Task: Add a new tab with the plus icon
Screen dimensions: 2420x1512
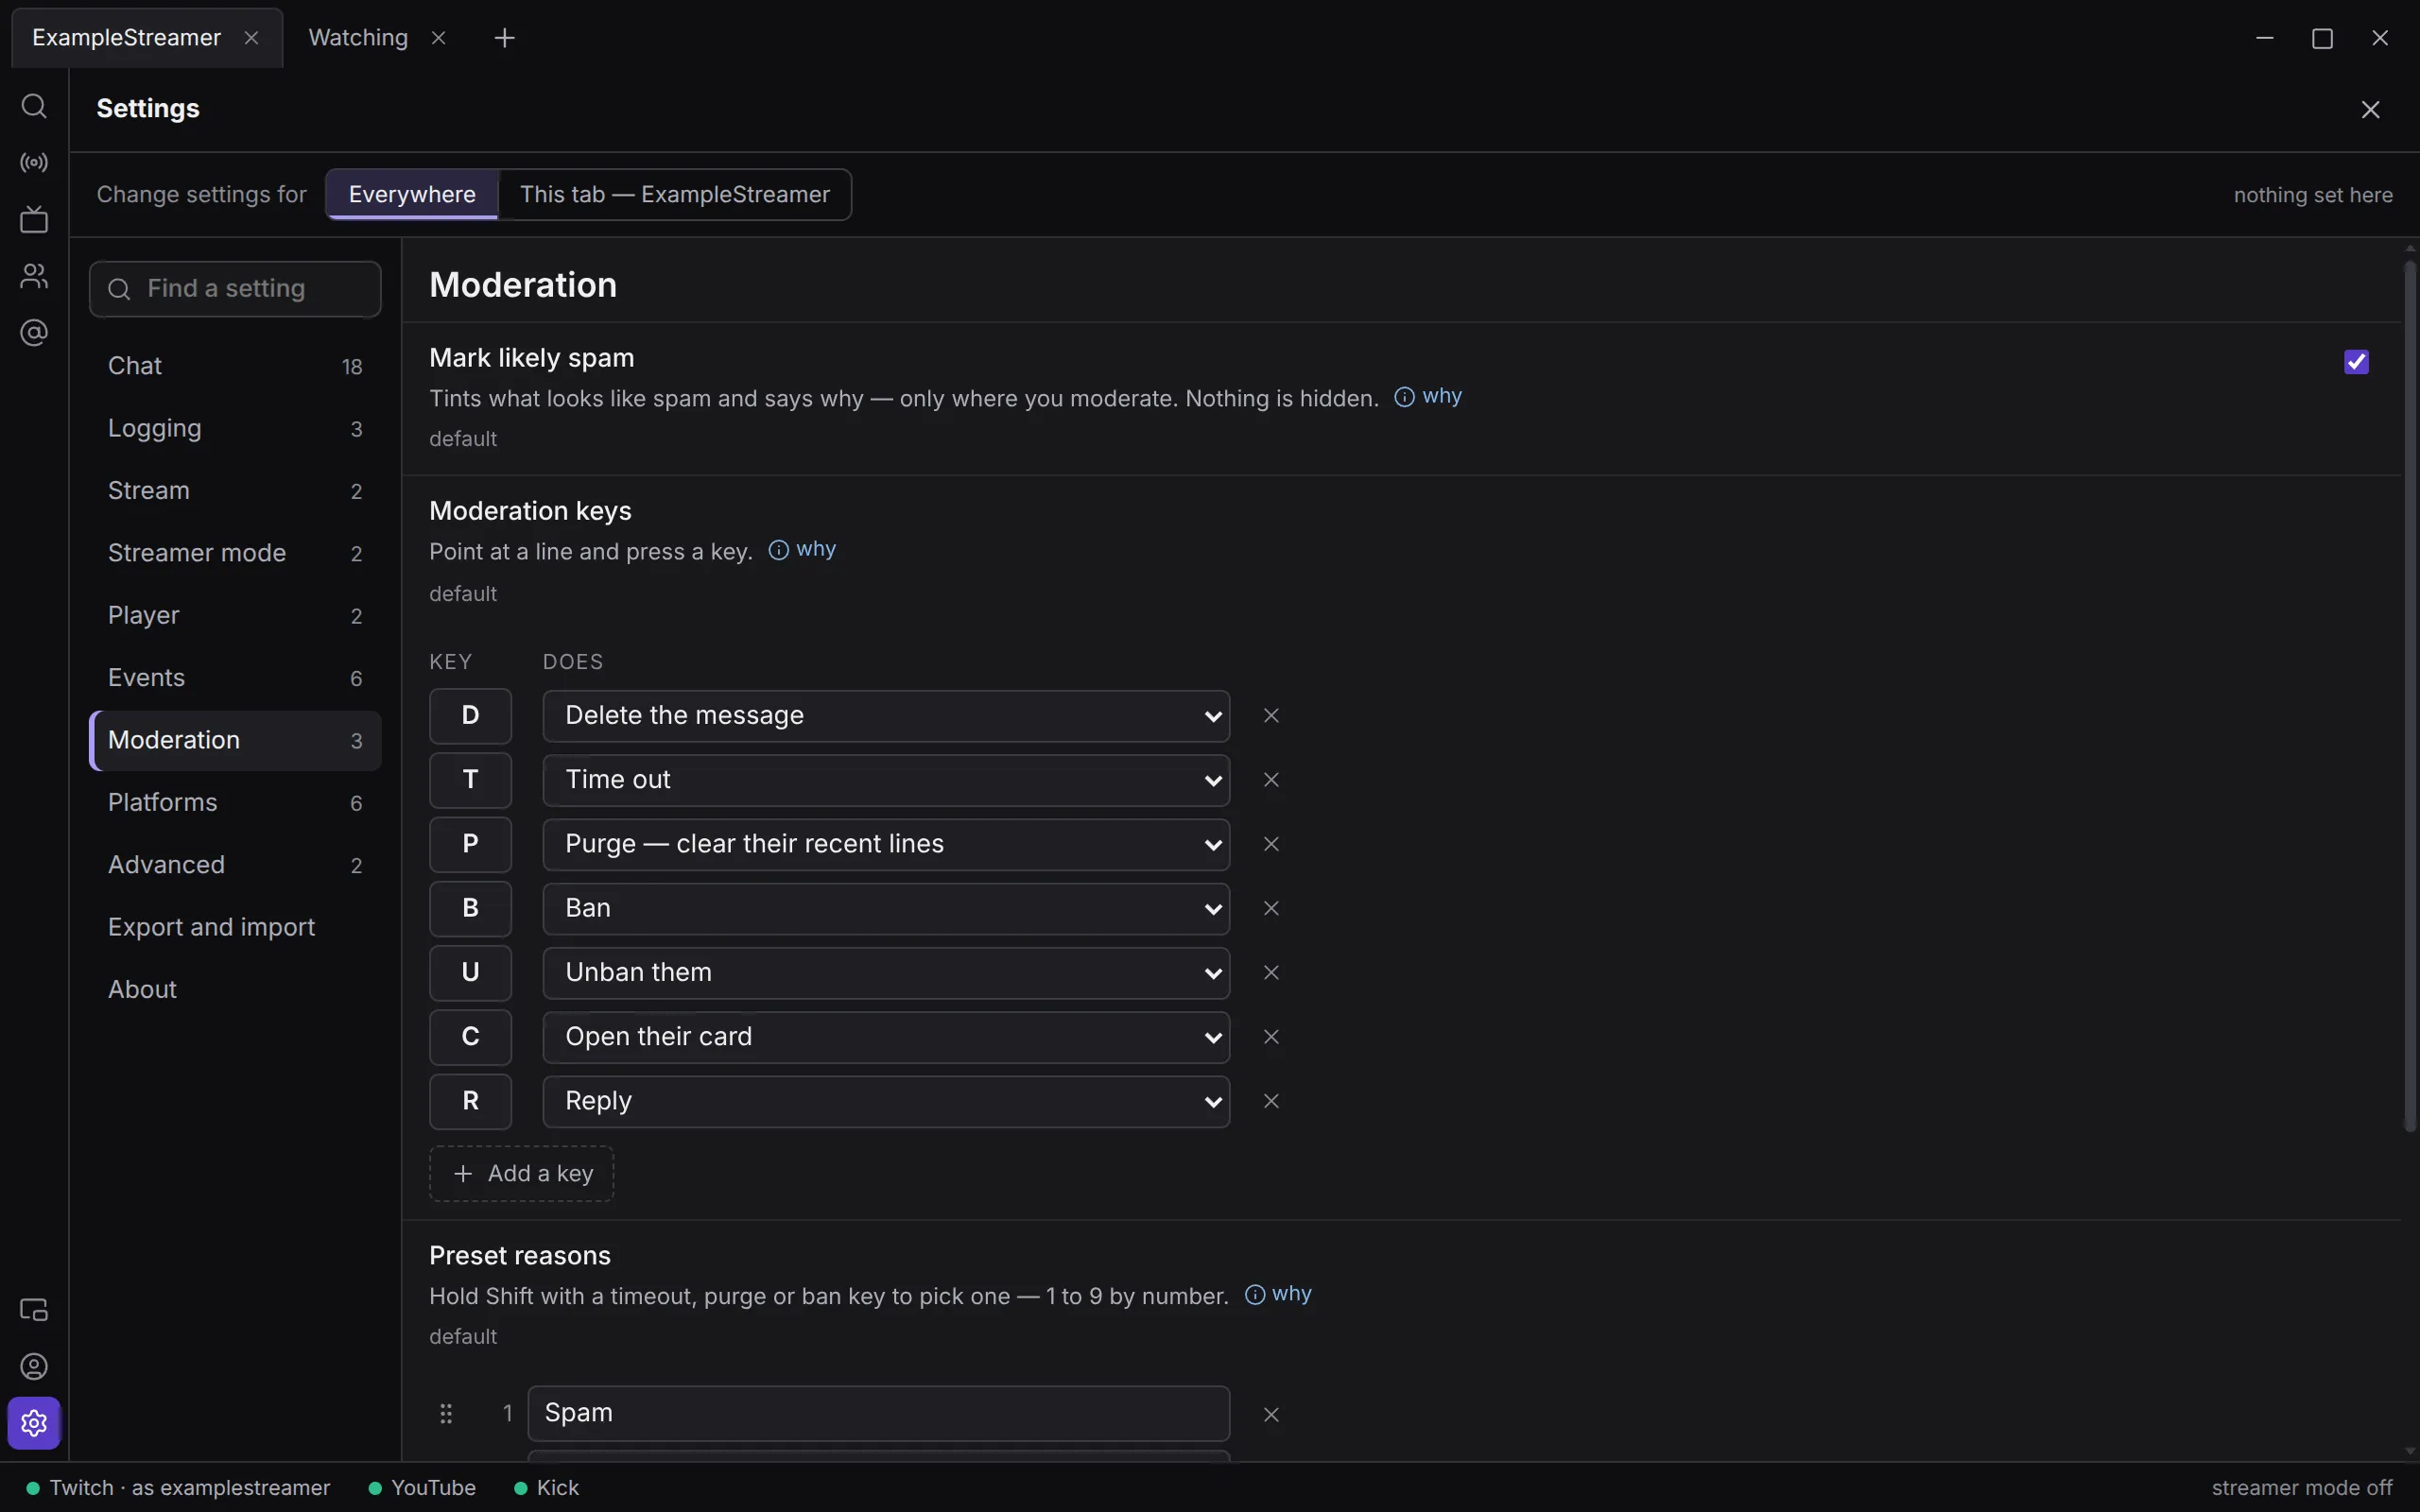Action: pyautogui.click(x=505, y=38)
